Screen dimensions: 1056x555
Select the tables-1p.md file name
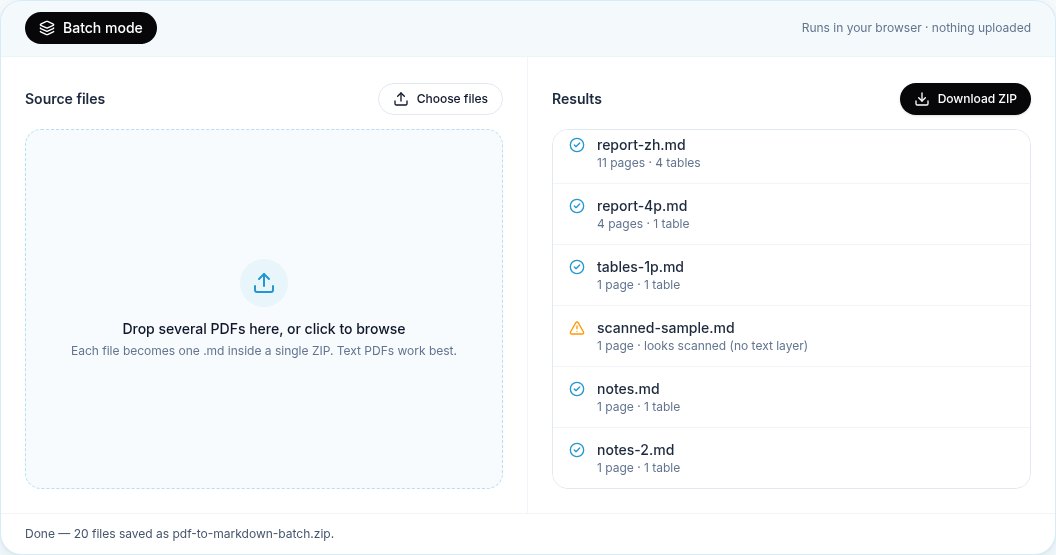(x=640, y=267)
